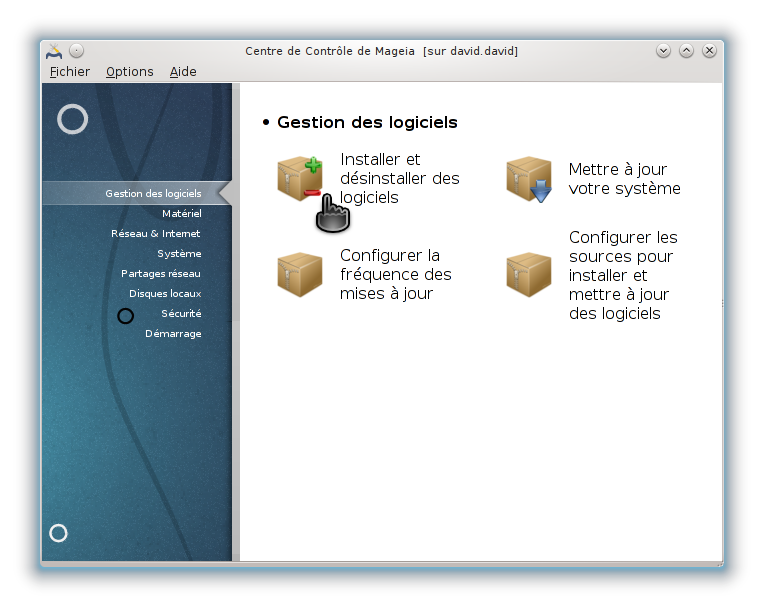Image resolution: width=764 pixels, height=607 pixels.
Task: Select the Gestion des logiciels category
Action: [x=137, y=193]
